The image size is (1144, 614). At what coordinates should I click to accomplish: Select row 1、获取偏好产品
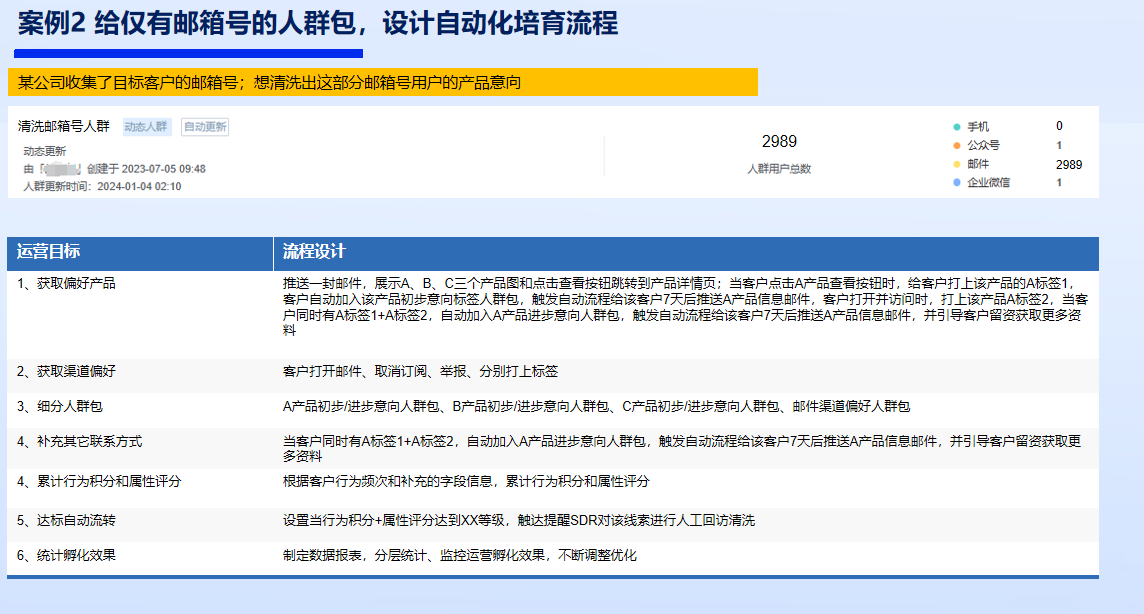[x=553, y=314]
